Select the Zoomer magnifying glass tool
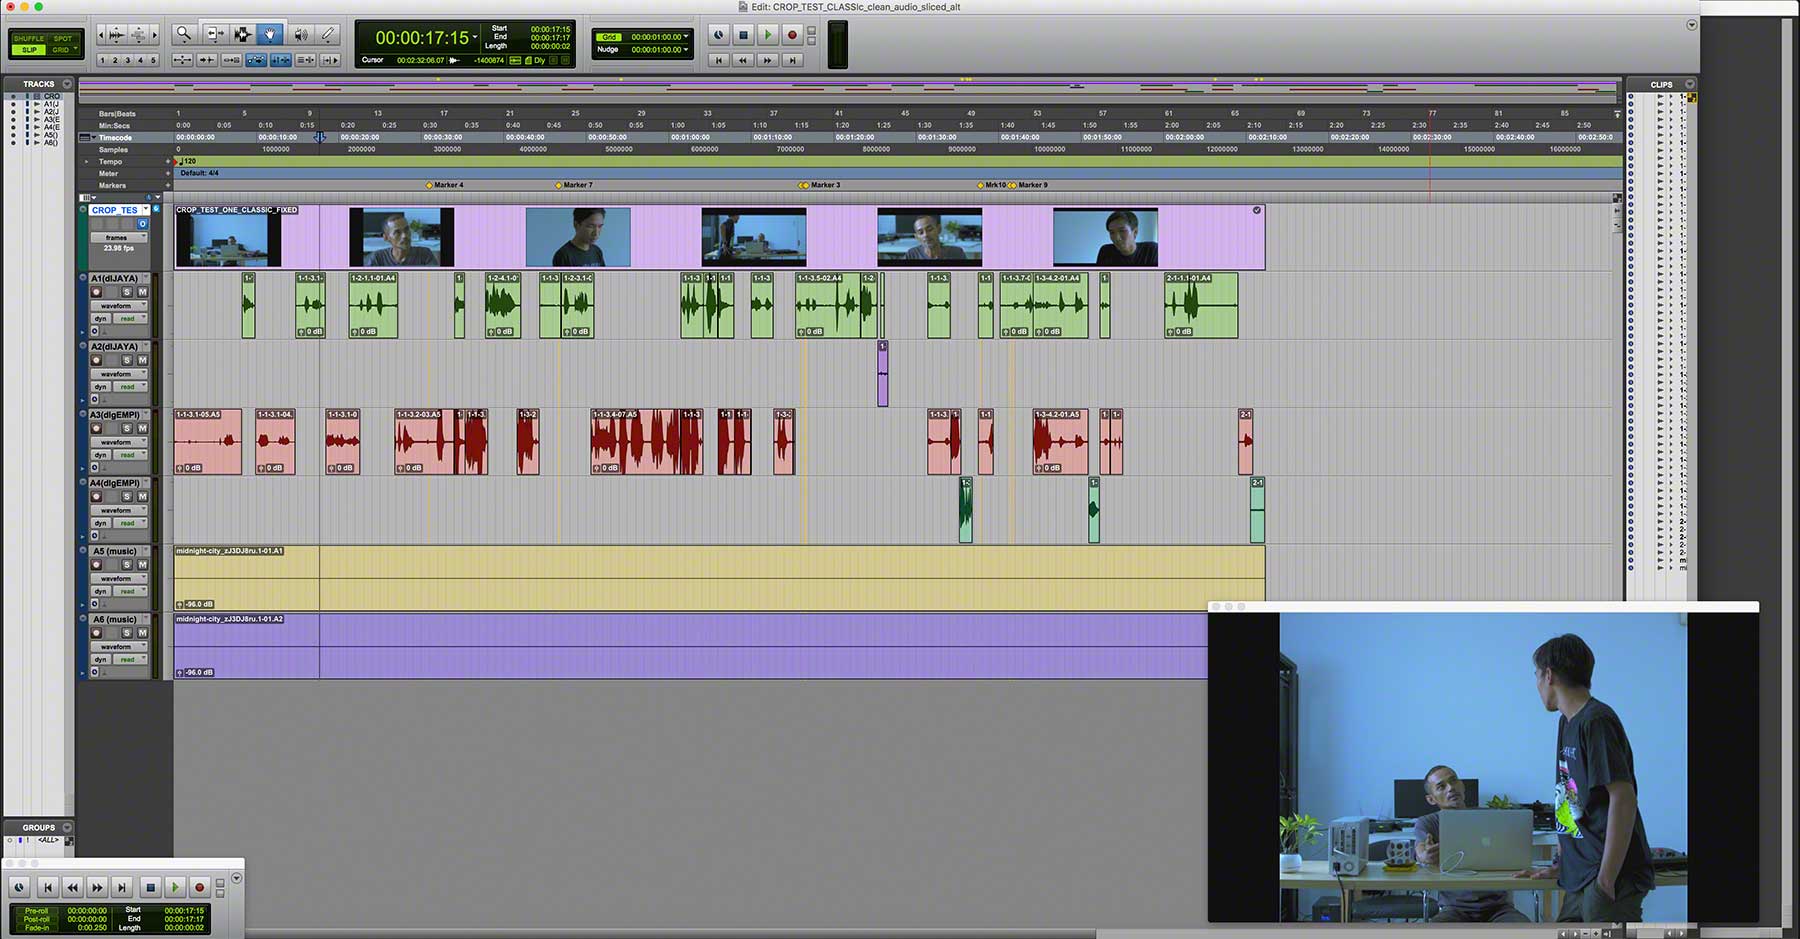Viewport: 1800px width, 939px height. click(x=183, y=34)
